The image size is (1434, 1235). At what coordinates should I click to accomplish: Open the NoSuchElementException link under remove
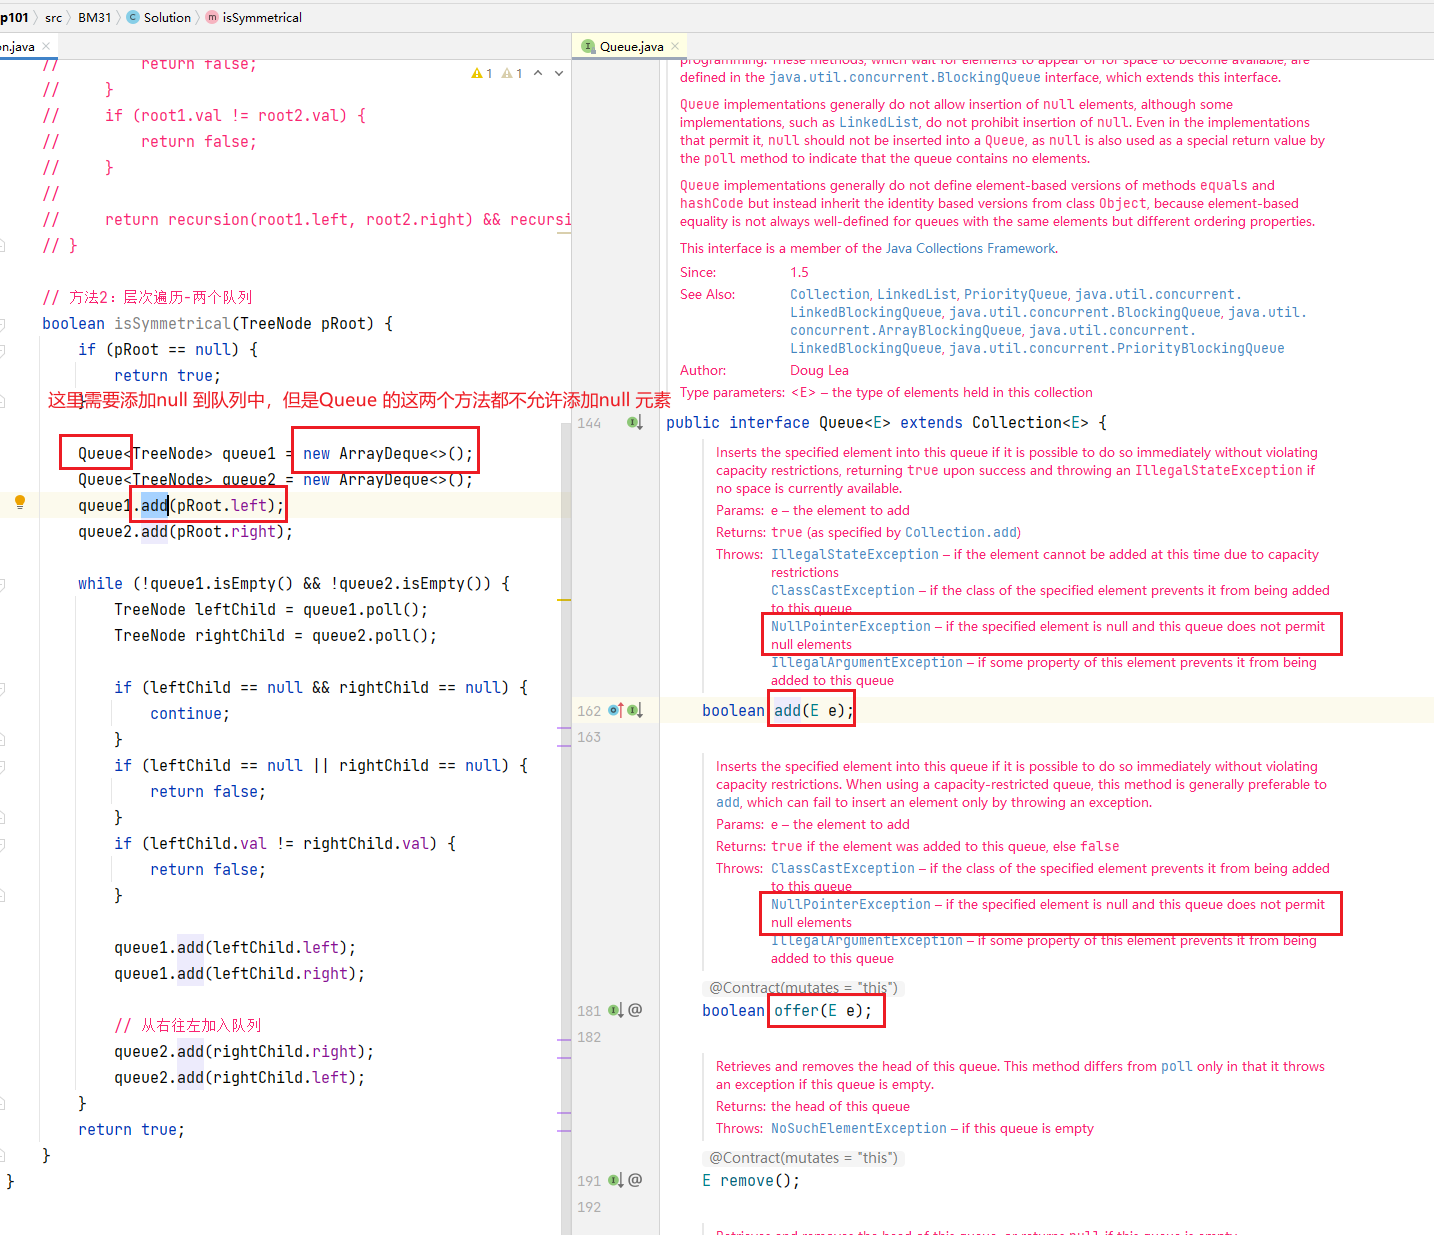click(x=859, y=1128)
